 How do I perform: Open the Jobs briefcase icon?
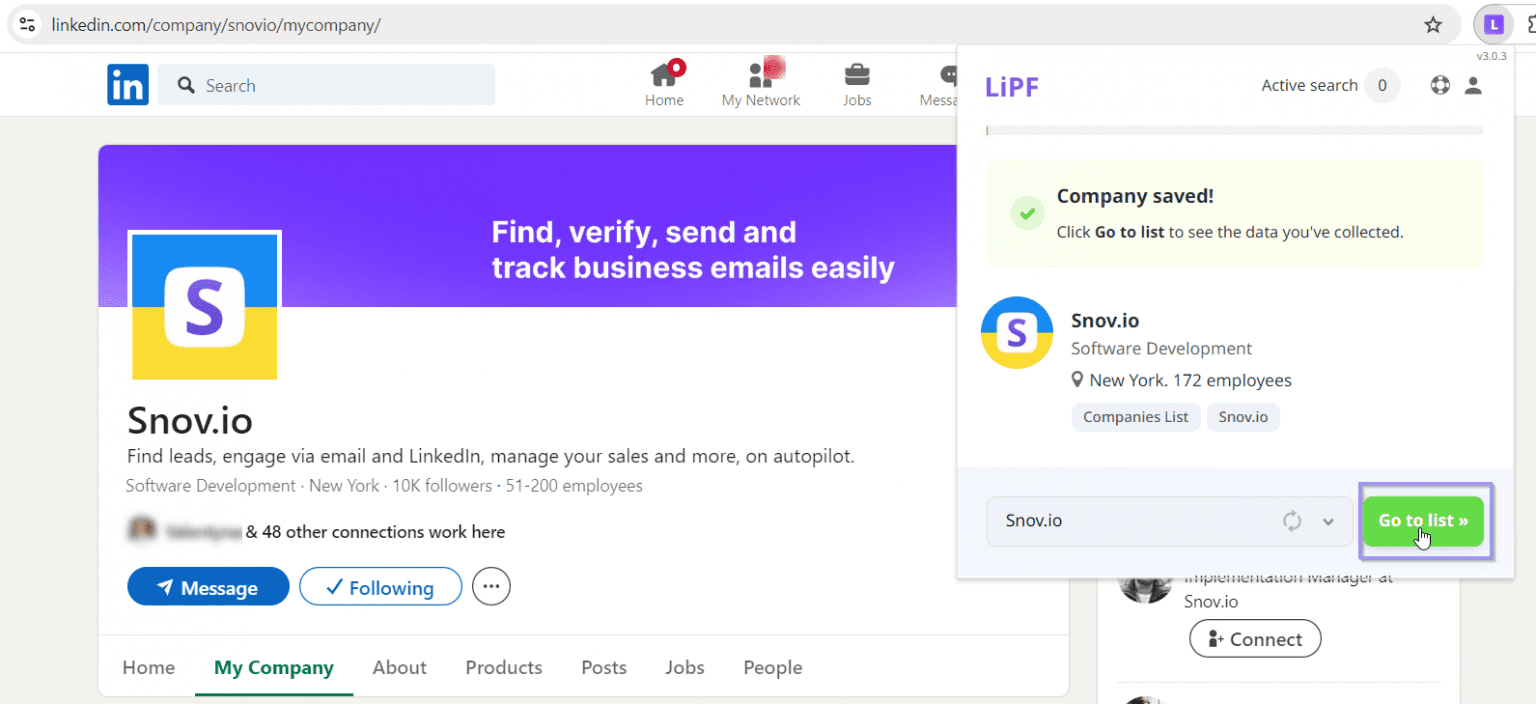[x=856, y=75]
